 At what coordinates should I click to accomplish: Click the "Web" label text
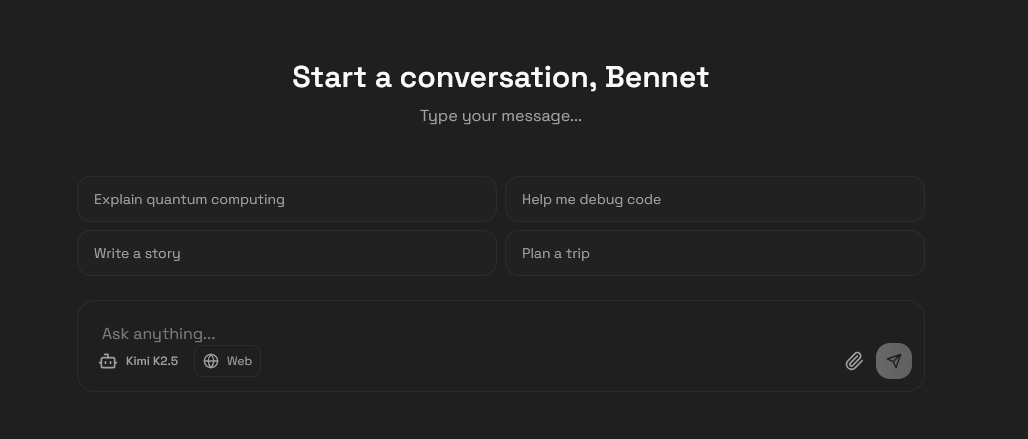[239, 361]
